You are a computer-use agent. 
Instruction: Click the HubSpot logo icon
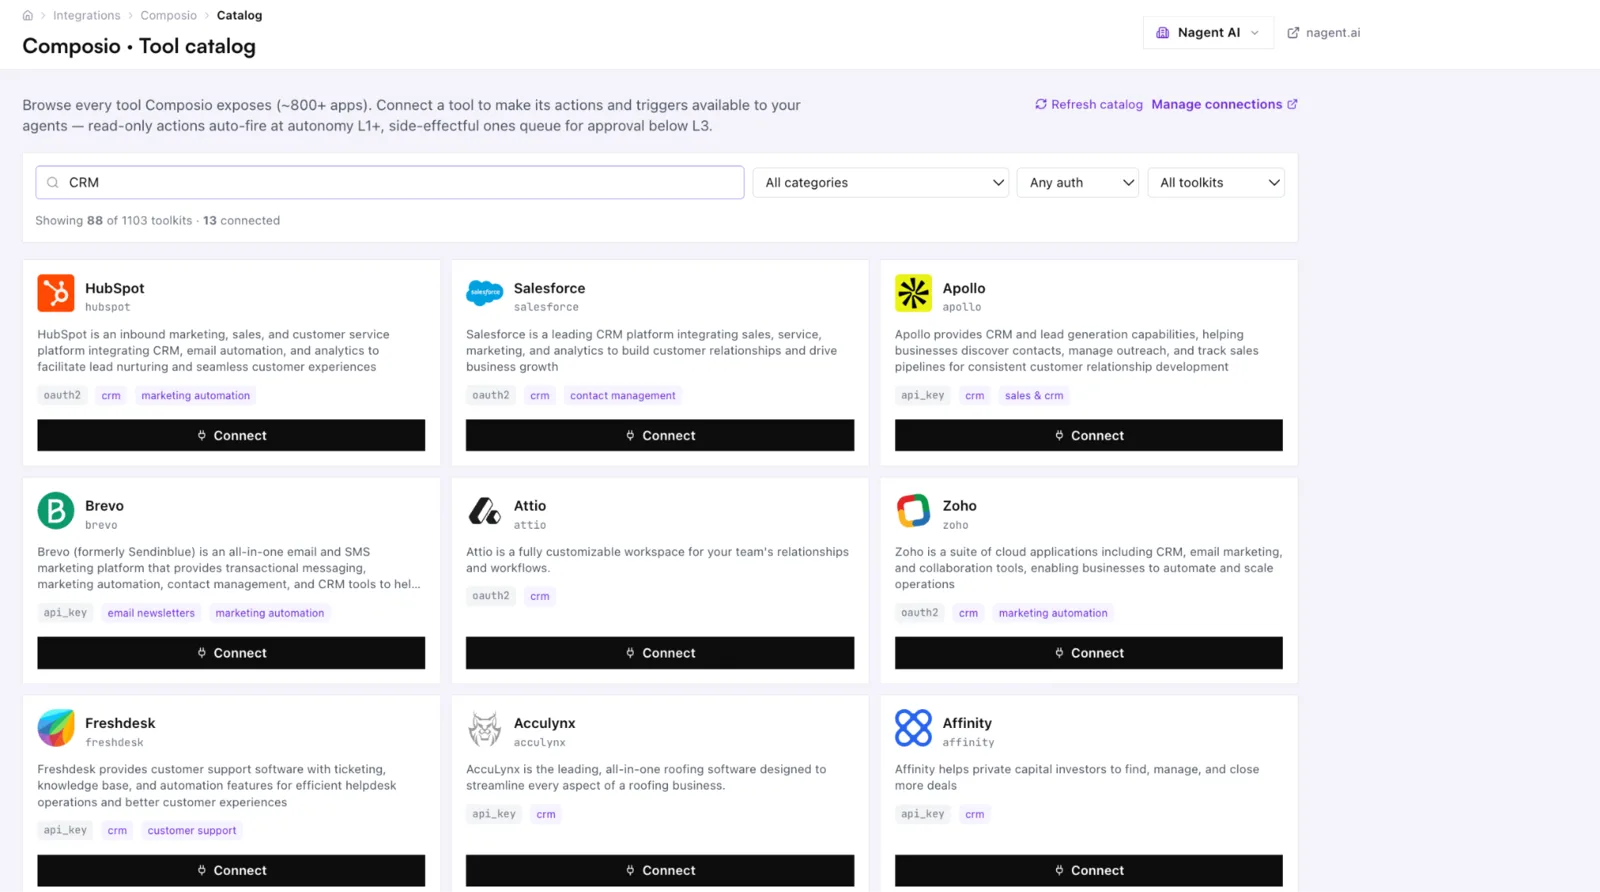(56, 293)
